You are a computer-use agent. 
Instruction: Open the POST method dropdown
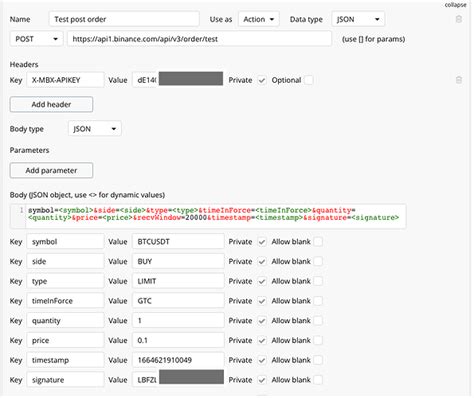tap(36, 39)
